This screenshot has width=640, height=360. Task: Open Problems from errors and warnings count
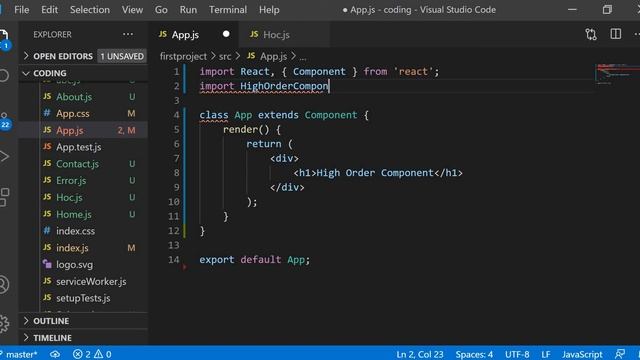(x=92, y=354)
